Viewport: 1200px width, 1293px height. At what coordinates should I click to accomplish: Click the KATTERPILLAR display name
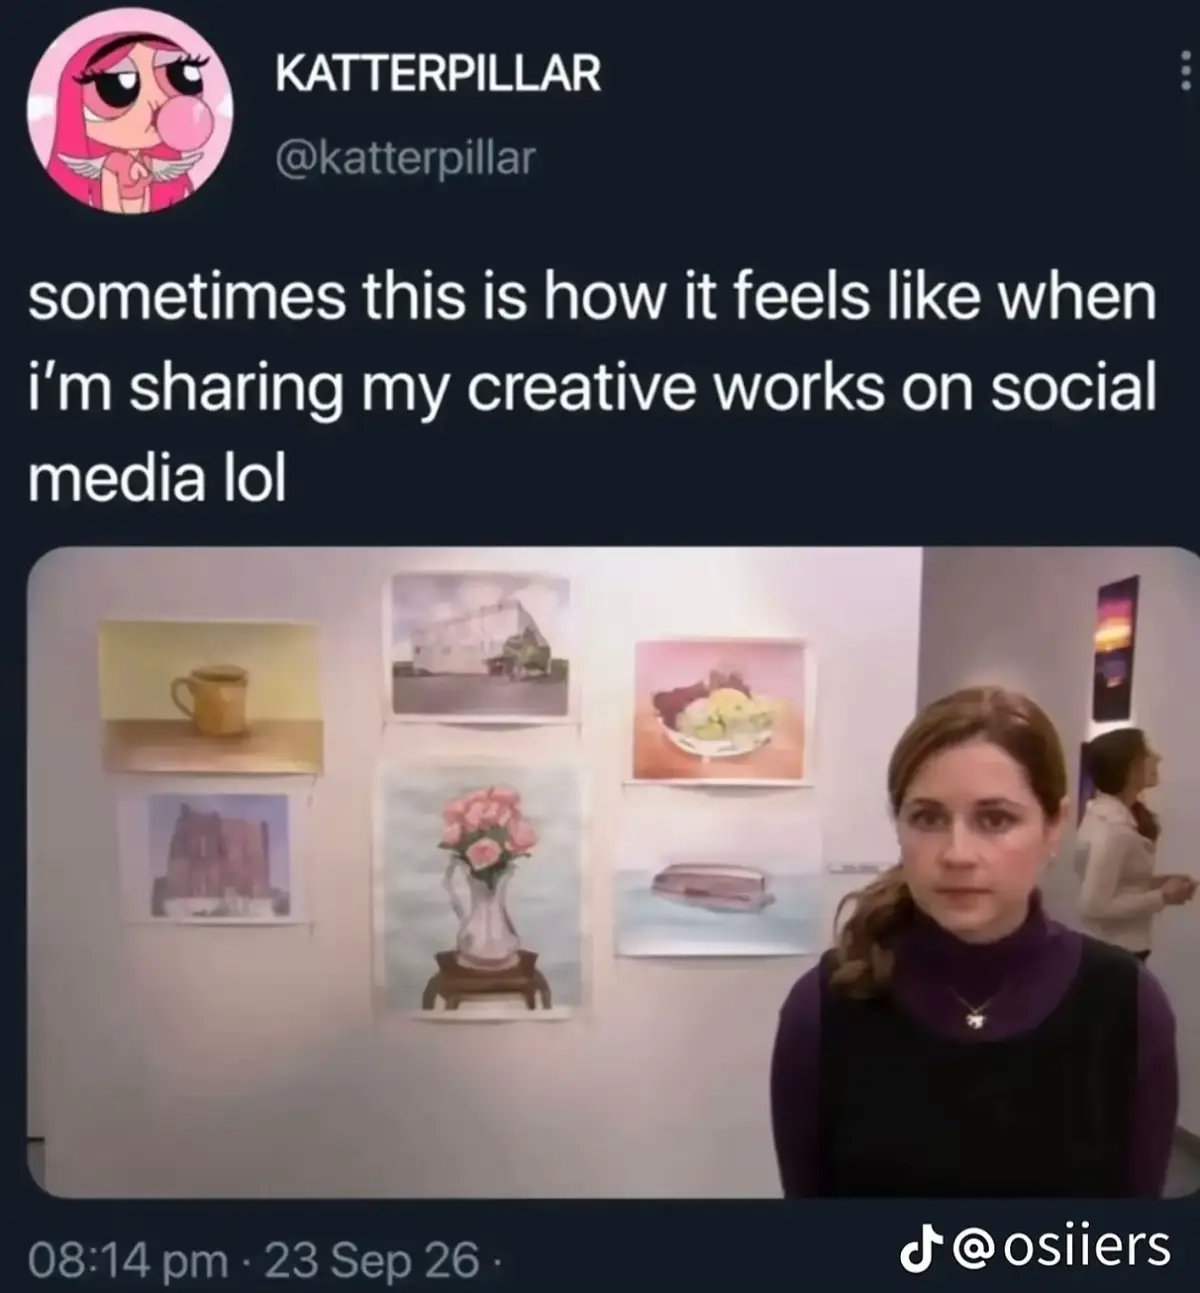tap(438, 73)
